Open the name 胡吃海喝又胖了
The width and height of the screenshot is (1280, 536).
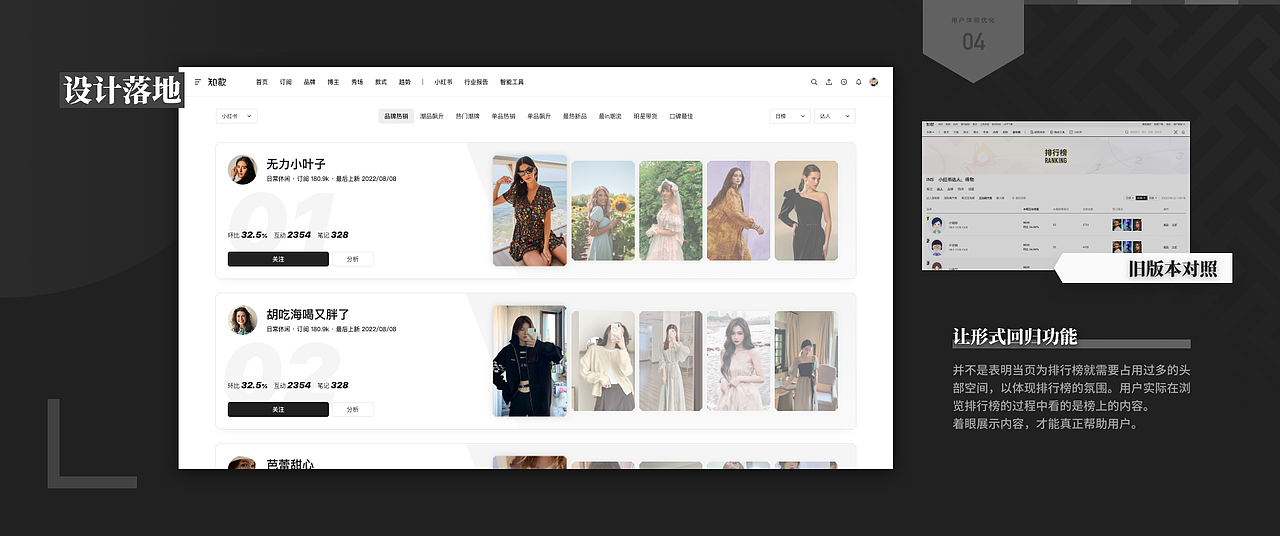308,314
